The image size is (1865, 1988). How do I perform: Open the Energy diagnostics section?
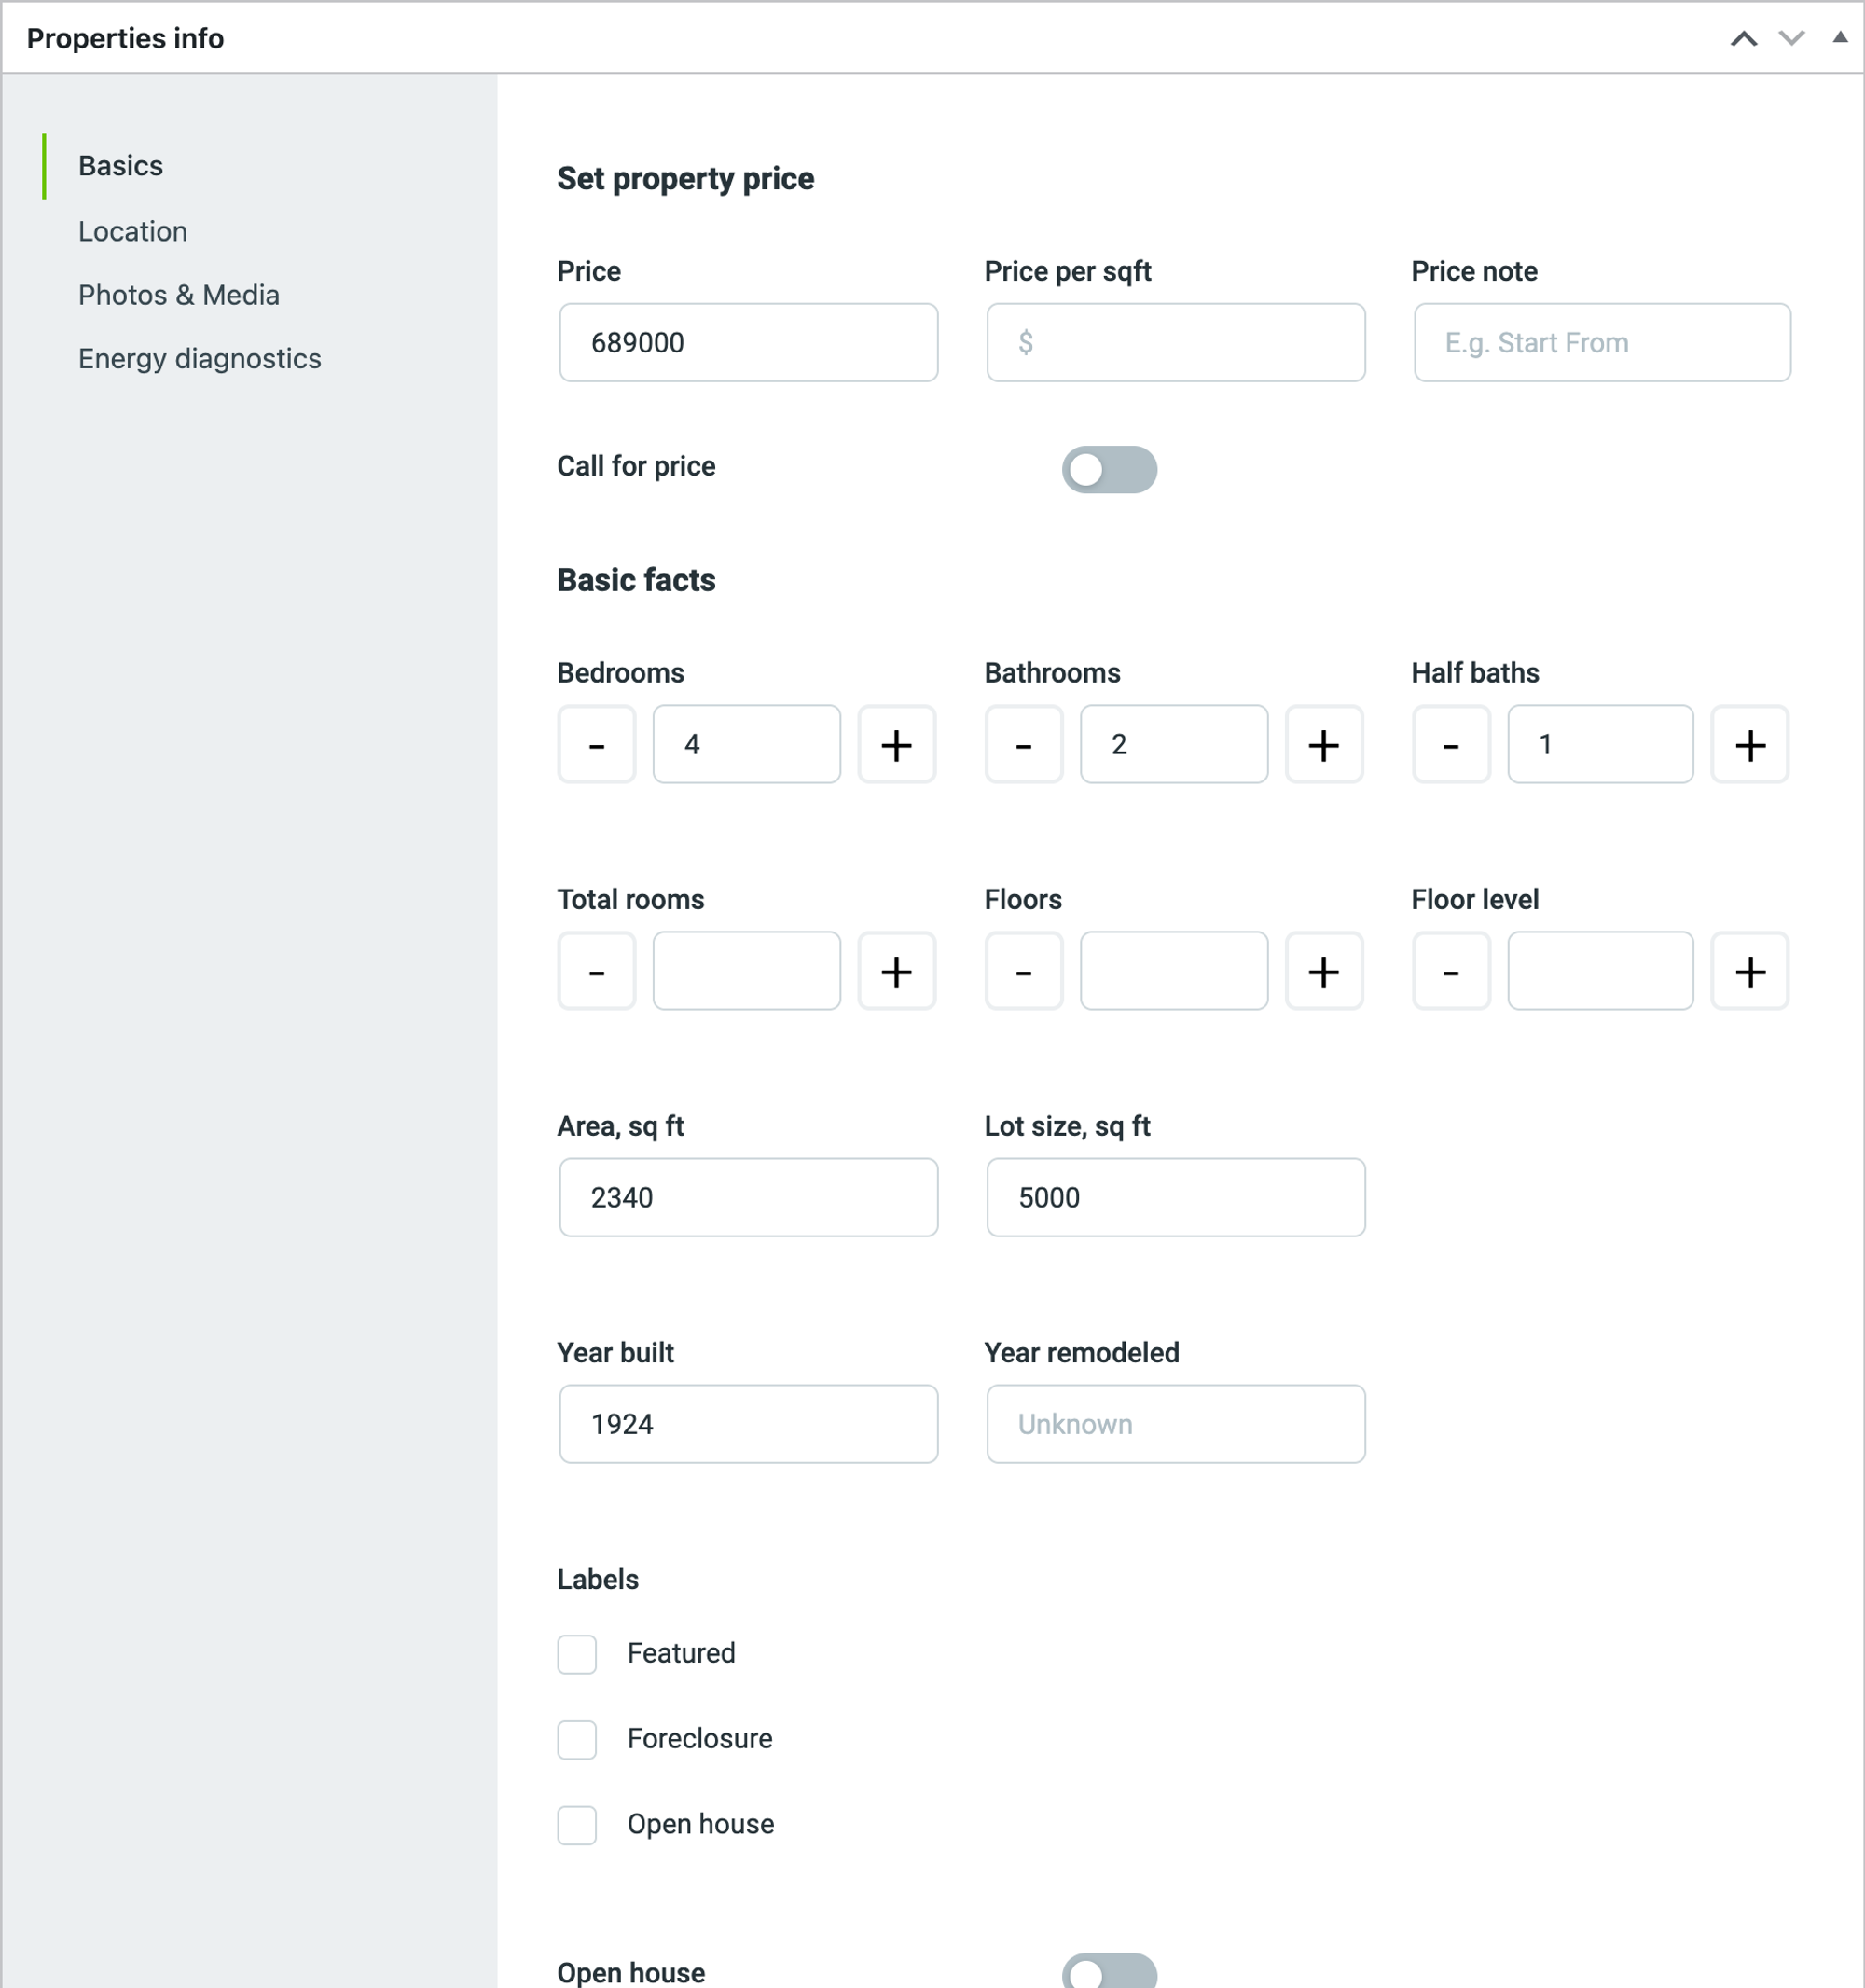tap(200, 359)
